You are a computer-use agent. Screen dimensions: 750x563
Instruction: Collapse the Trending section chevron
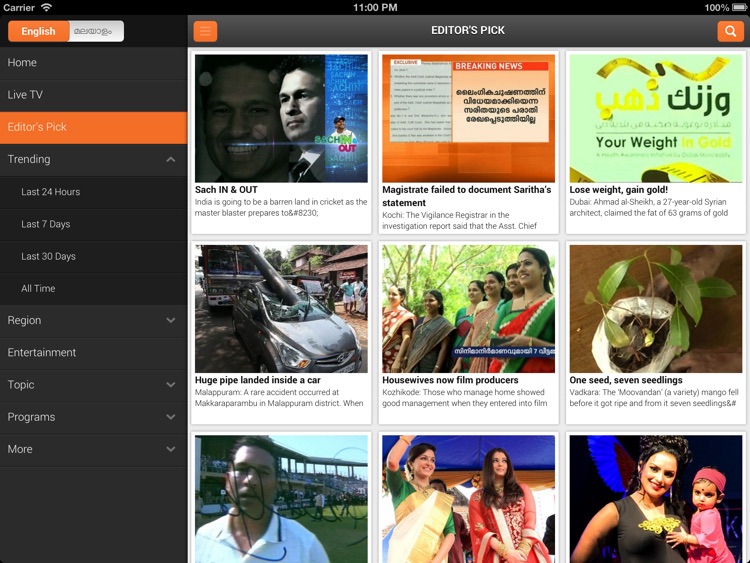click(x=171, y=159)
